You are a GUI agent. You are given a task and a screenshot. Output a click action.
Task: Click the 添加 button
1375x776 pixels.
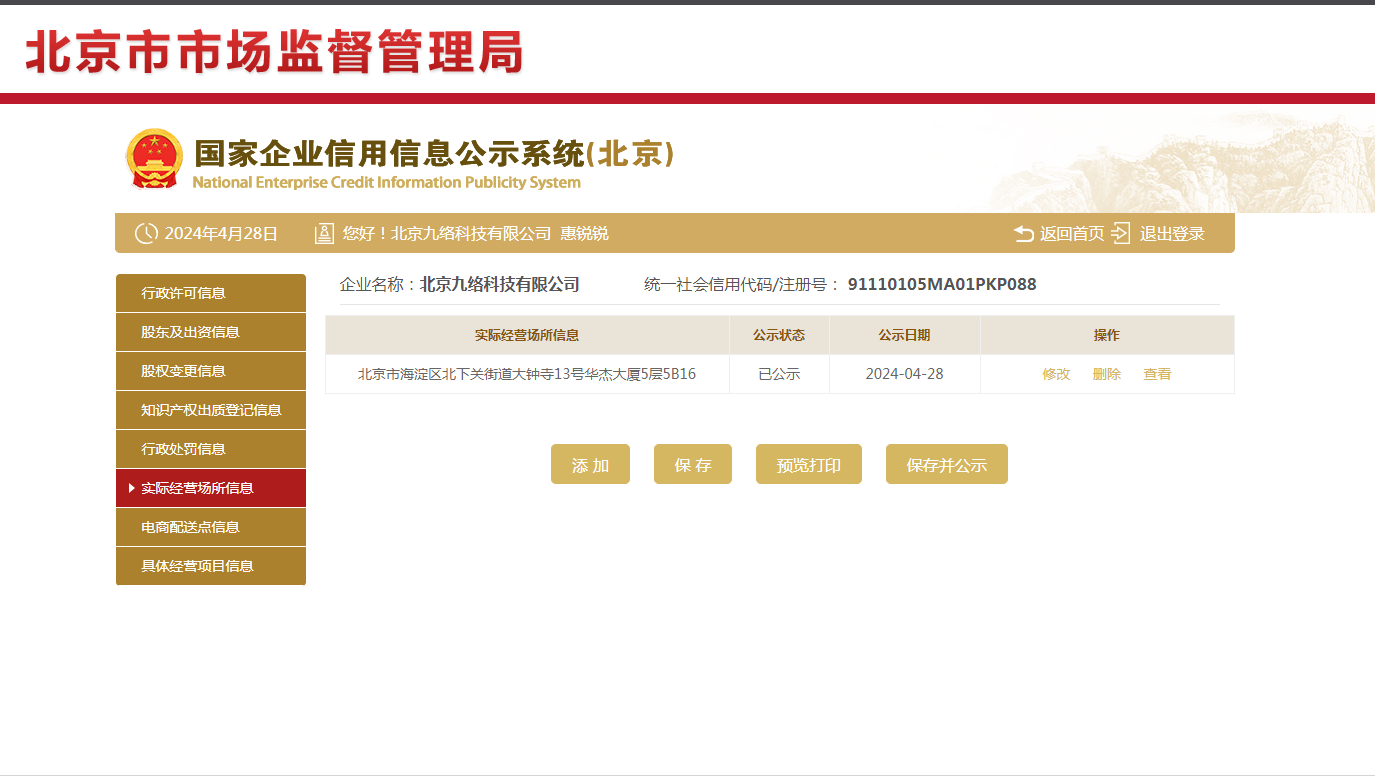click(x=590, y=464)
